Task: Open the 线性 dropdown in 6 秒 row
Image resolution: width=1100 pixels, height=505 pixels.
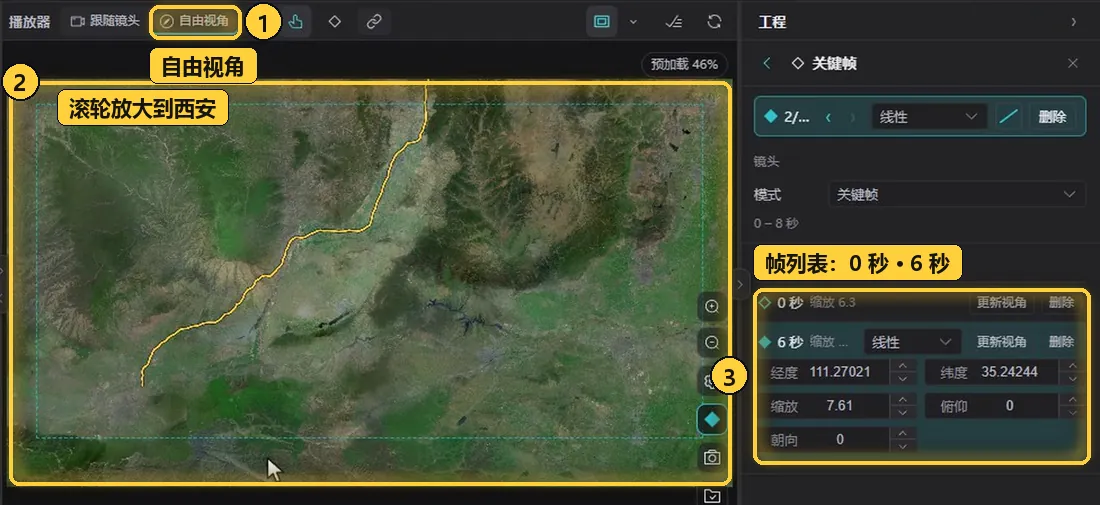Action: 911,342
